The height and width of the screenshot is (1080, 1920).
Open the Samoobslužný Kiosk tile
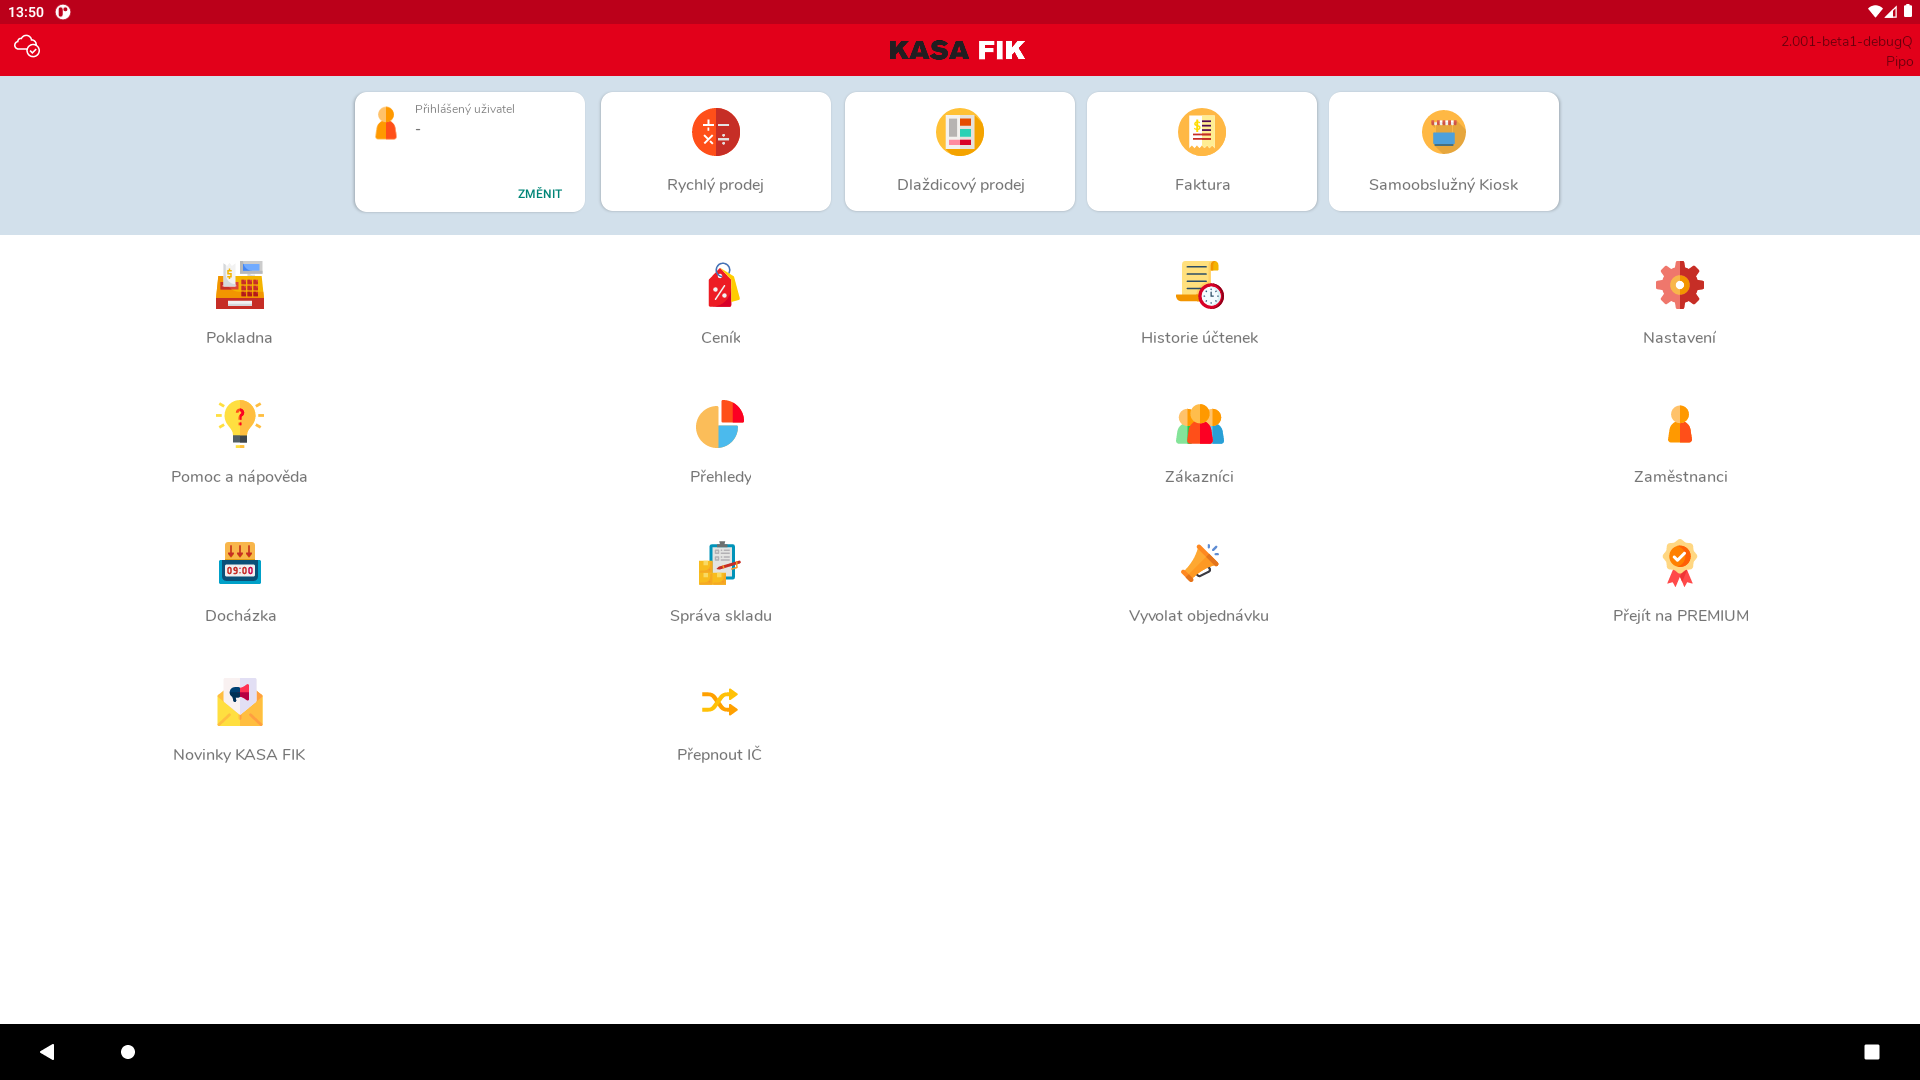(1444, 151)
